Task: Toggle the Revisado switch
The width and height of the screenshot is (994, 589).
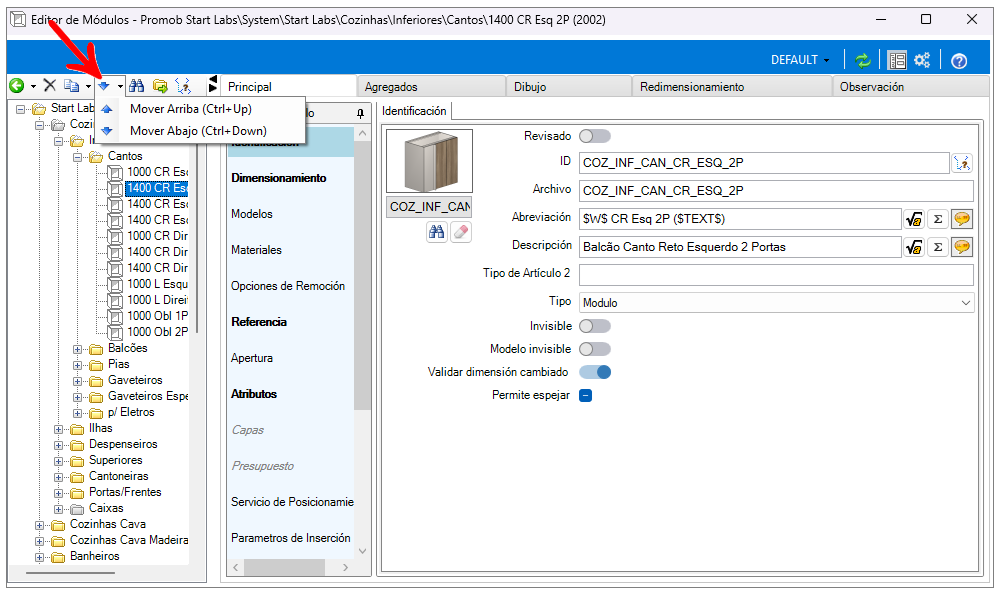Action: pyautogui.click(x=594, y=136)
